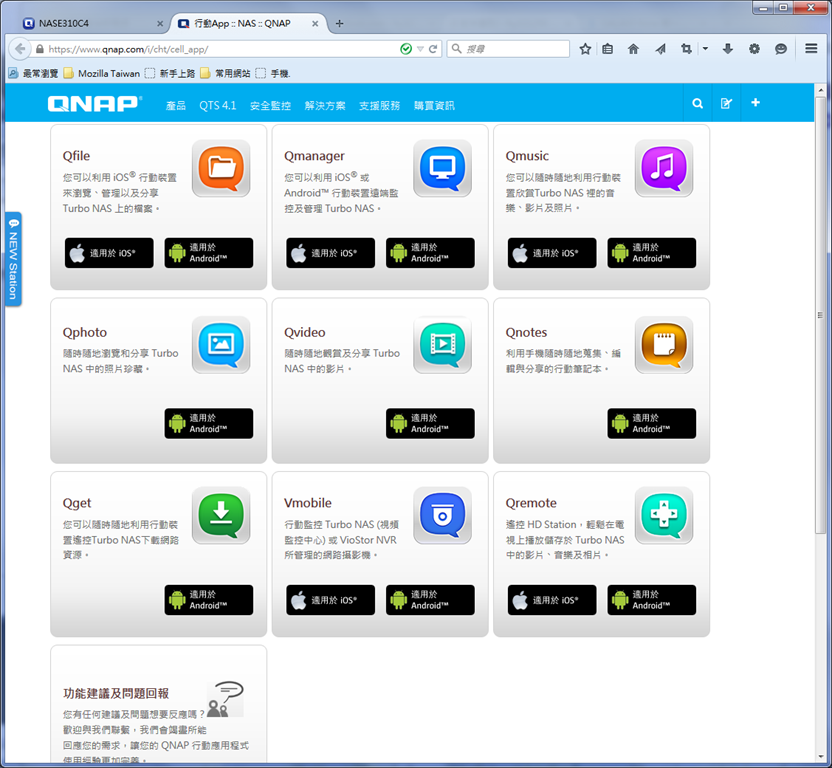
Task: Open the Qremote gamepad app icon
Action: (x=664, y=515)
